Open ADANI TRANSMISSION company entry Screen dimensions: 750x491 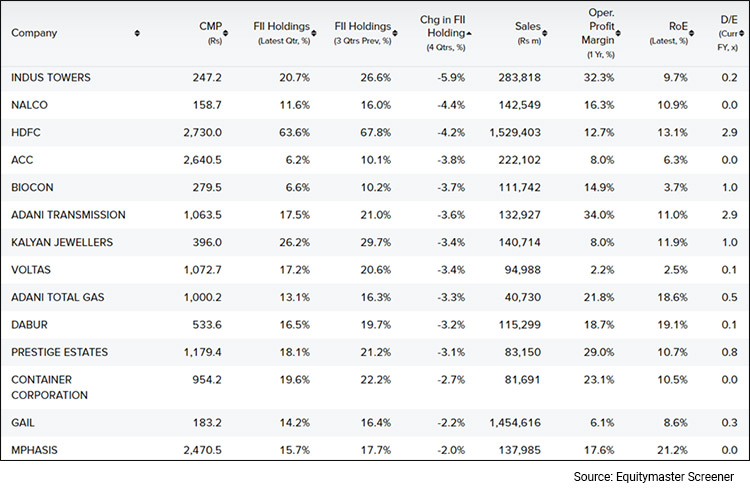coord(68,214)
